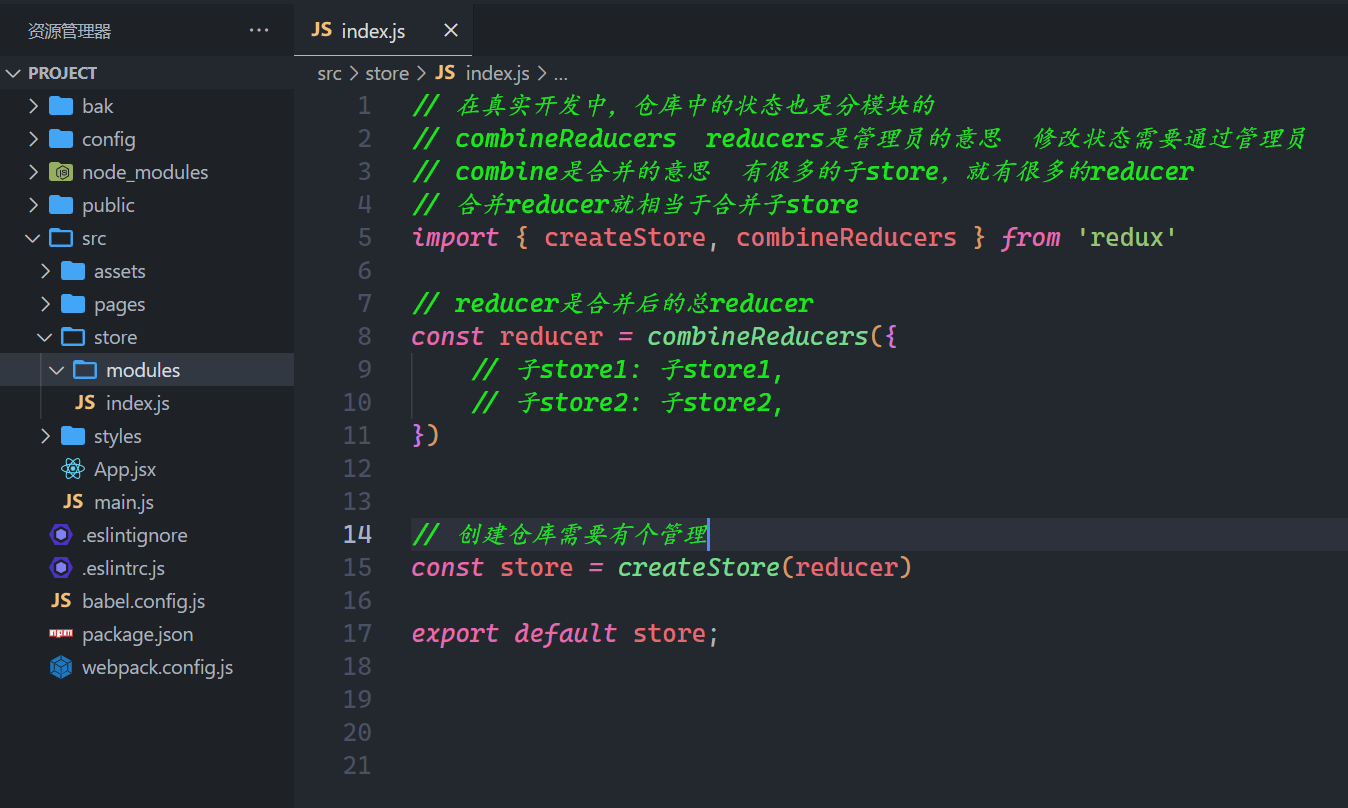Click the config folder icon

point(61,139)
